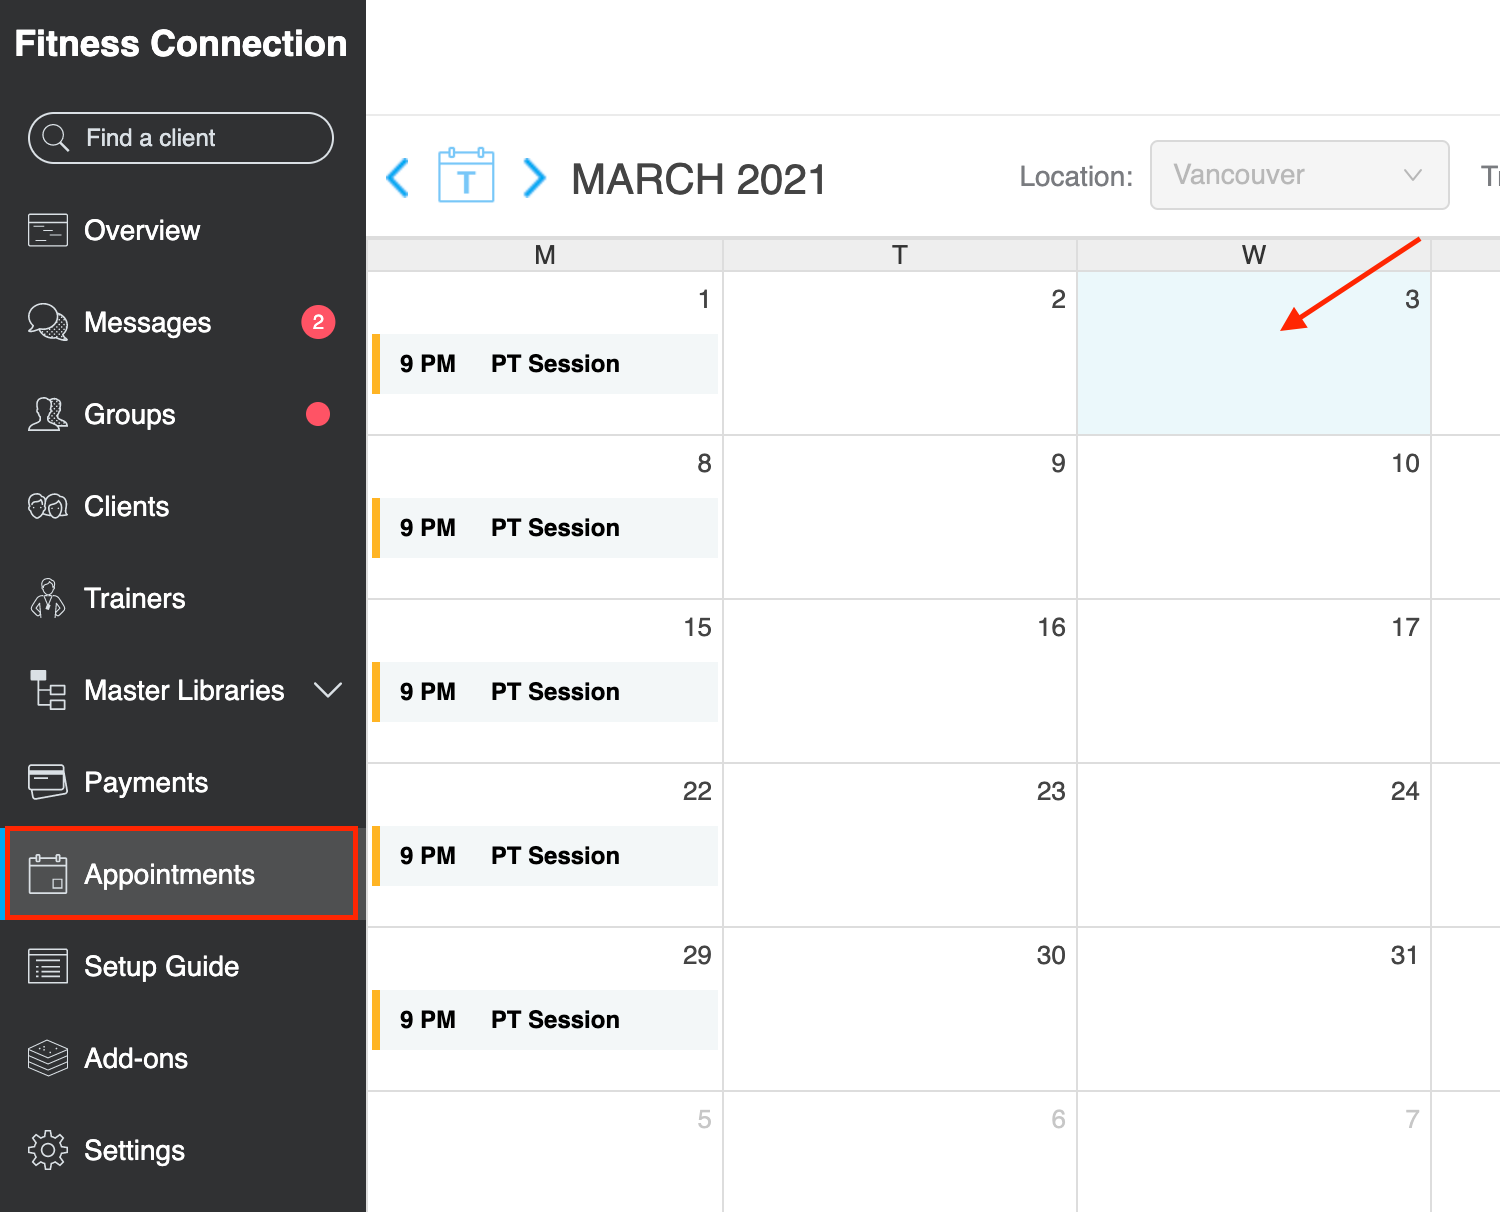Expand the Master Libraries chevron
1500x1212 pixels.
(328, 690)
